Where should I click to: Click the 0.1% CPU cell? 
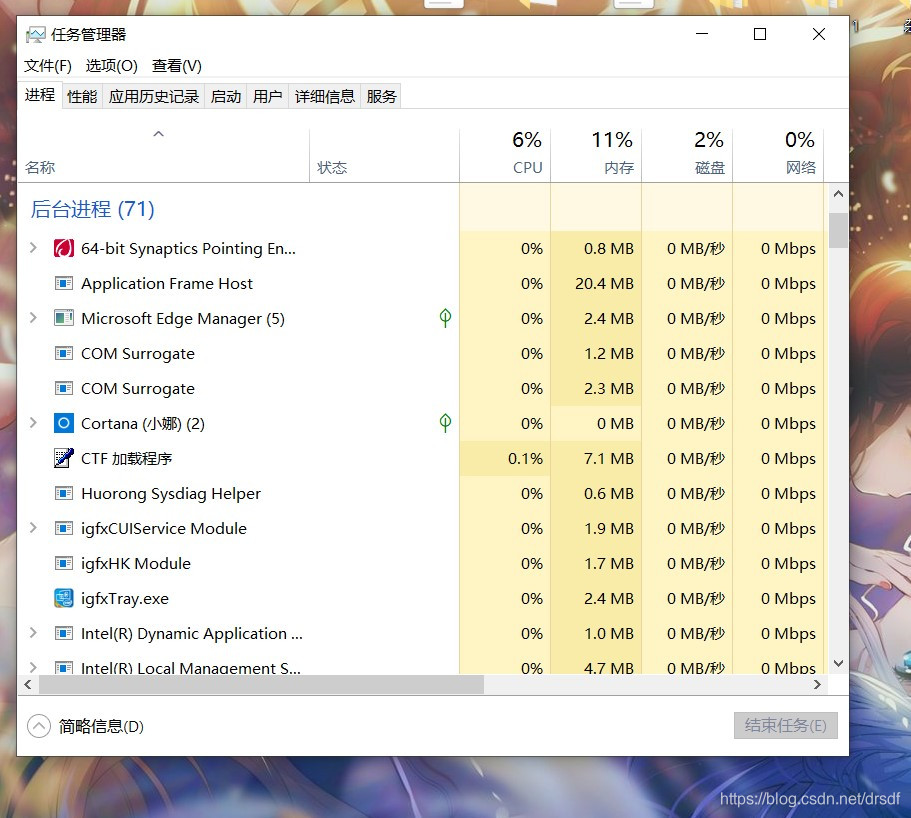click(x=505, y=458)
